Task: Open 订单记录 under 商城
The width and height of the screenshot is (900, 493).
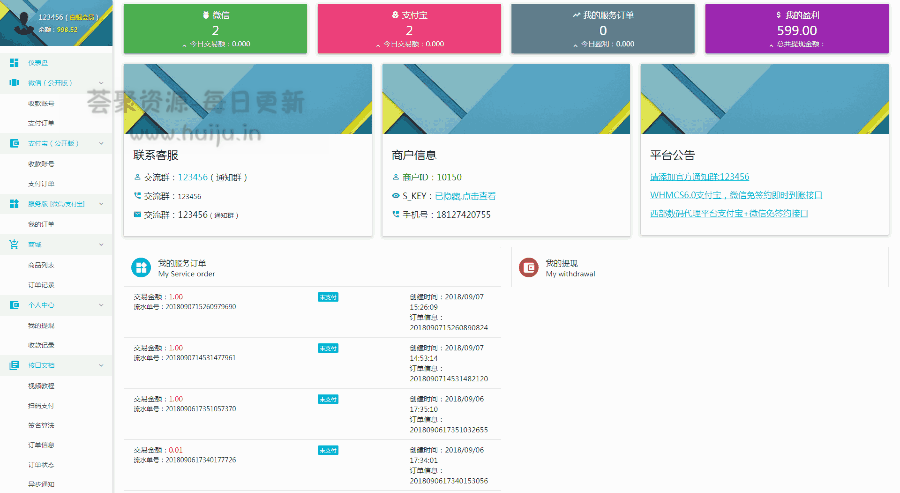Action: point(41,285)
